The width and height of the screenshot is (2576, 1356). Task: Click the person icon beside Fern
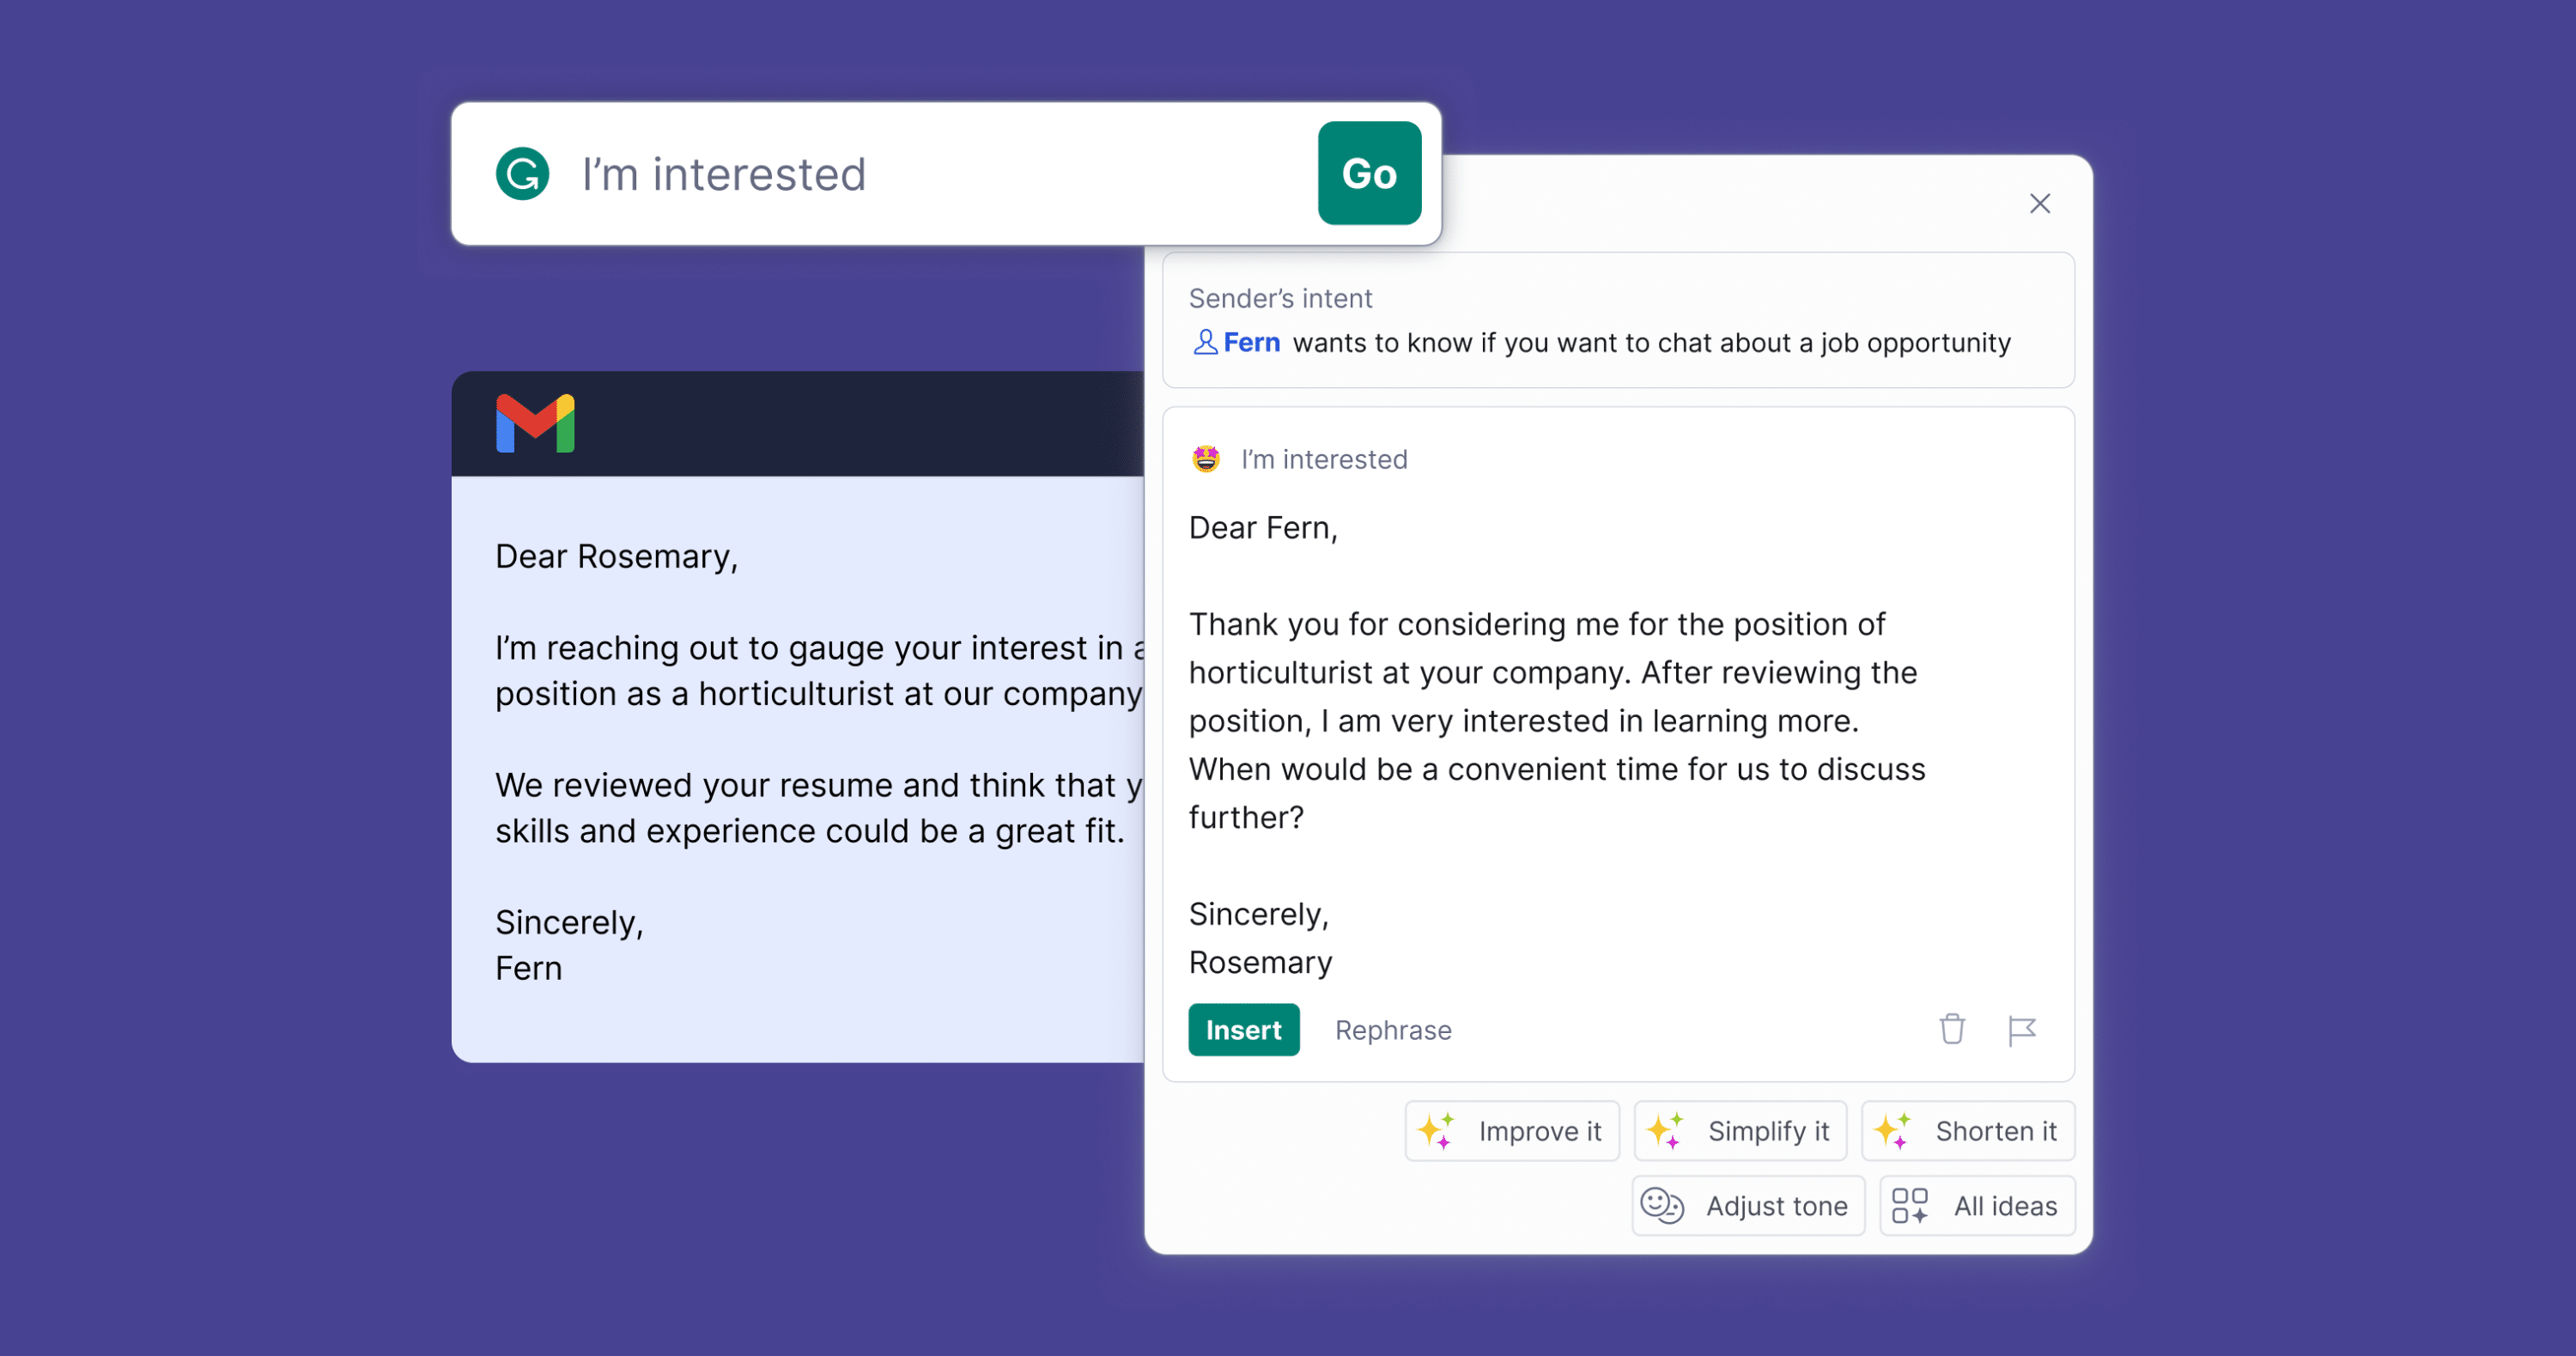click(x=1205, y=343)
